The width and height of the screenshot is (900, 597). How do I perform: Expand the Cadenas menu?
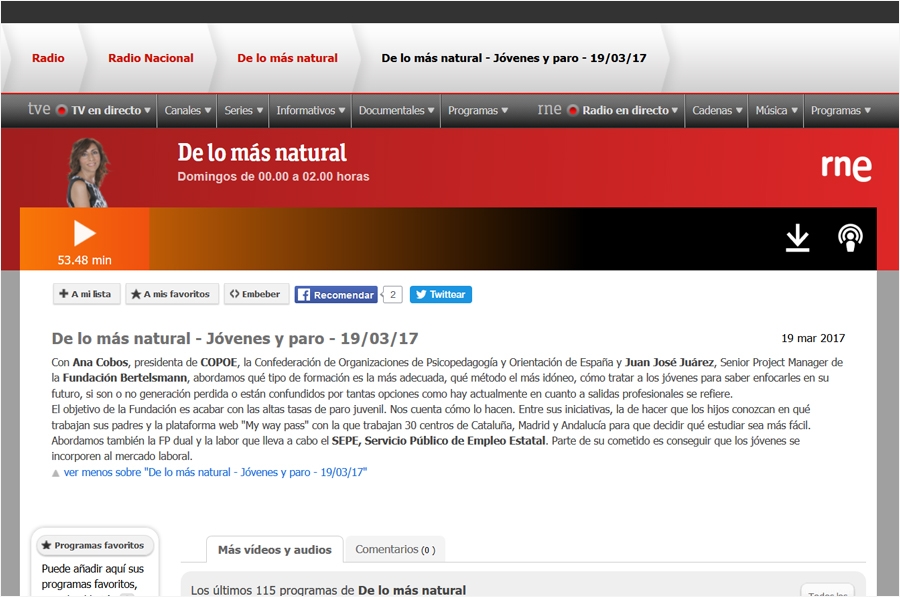(x=716, y=110)
